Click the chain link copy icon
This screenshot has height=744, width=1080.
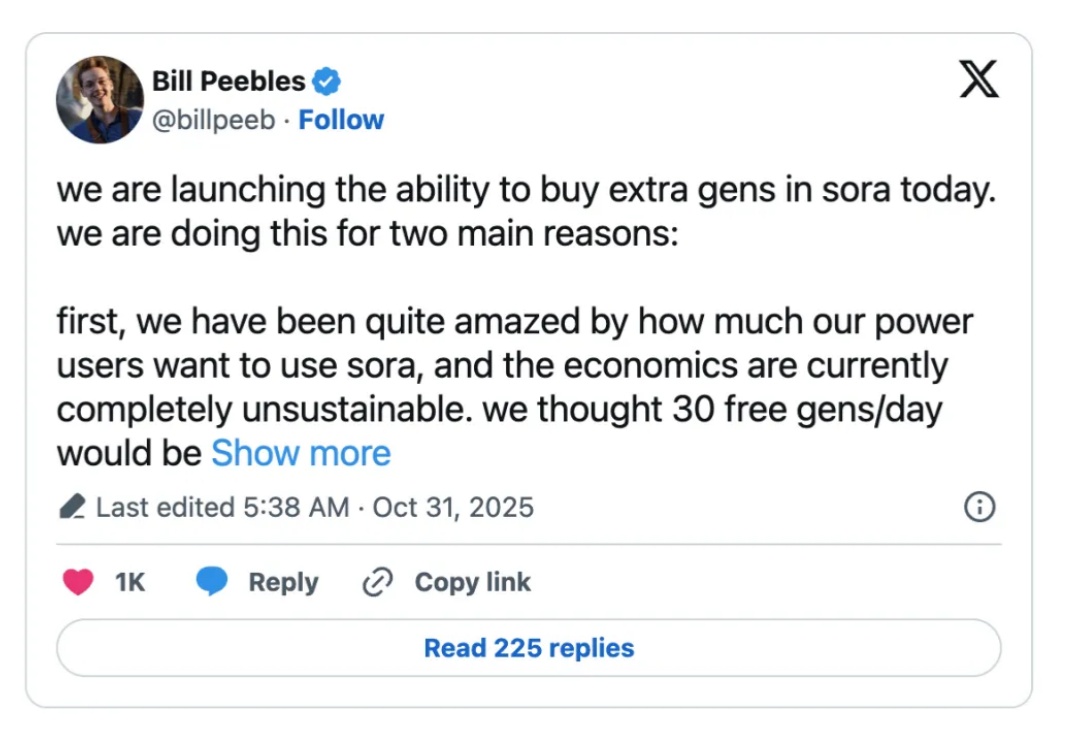coord(378,582)
